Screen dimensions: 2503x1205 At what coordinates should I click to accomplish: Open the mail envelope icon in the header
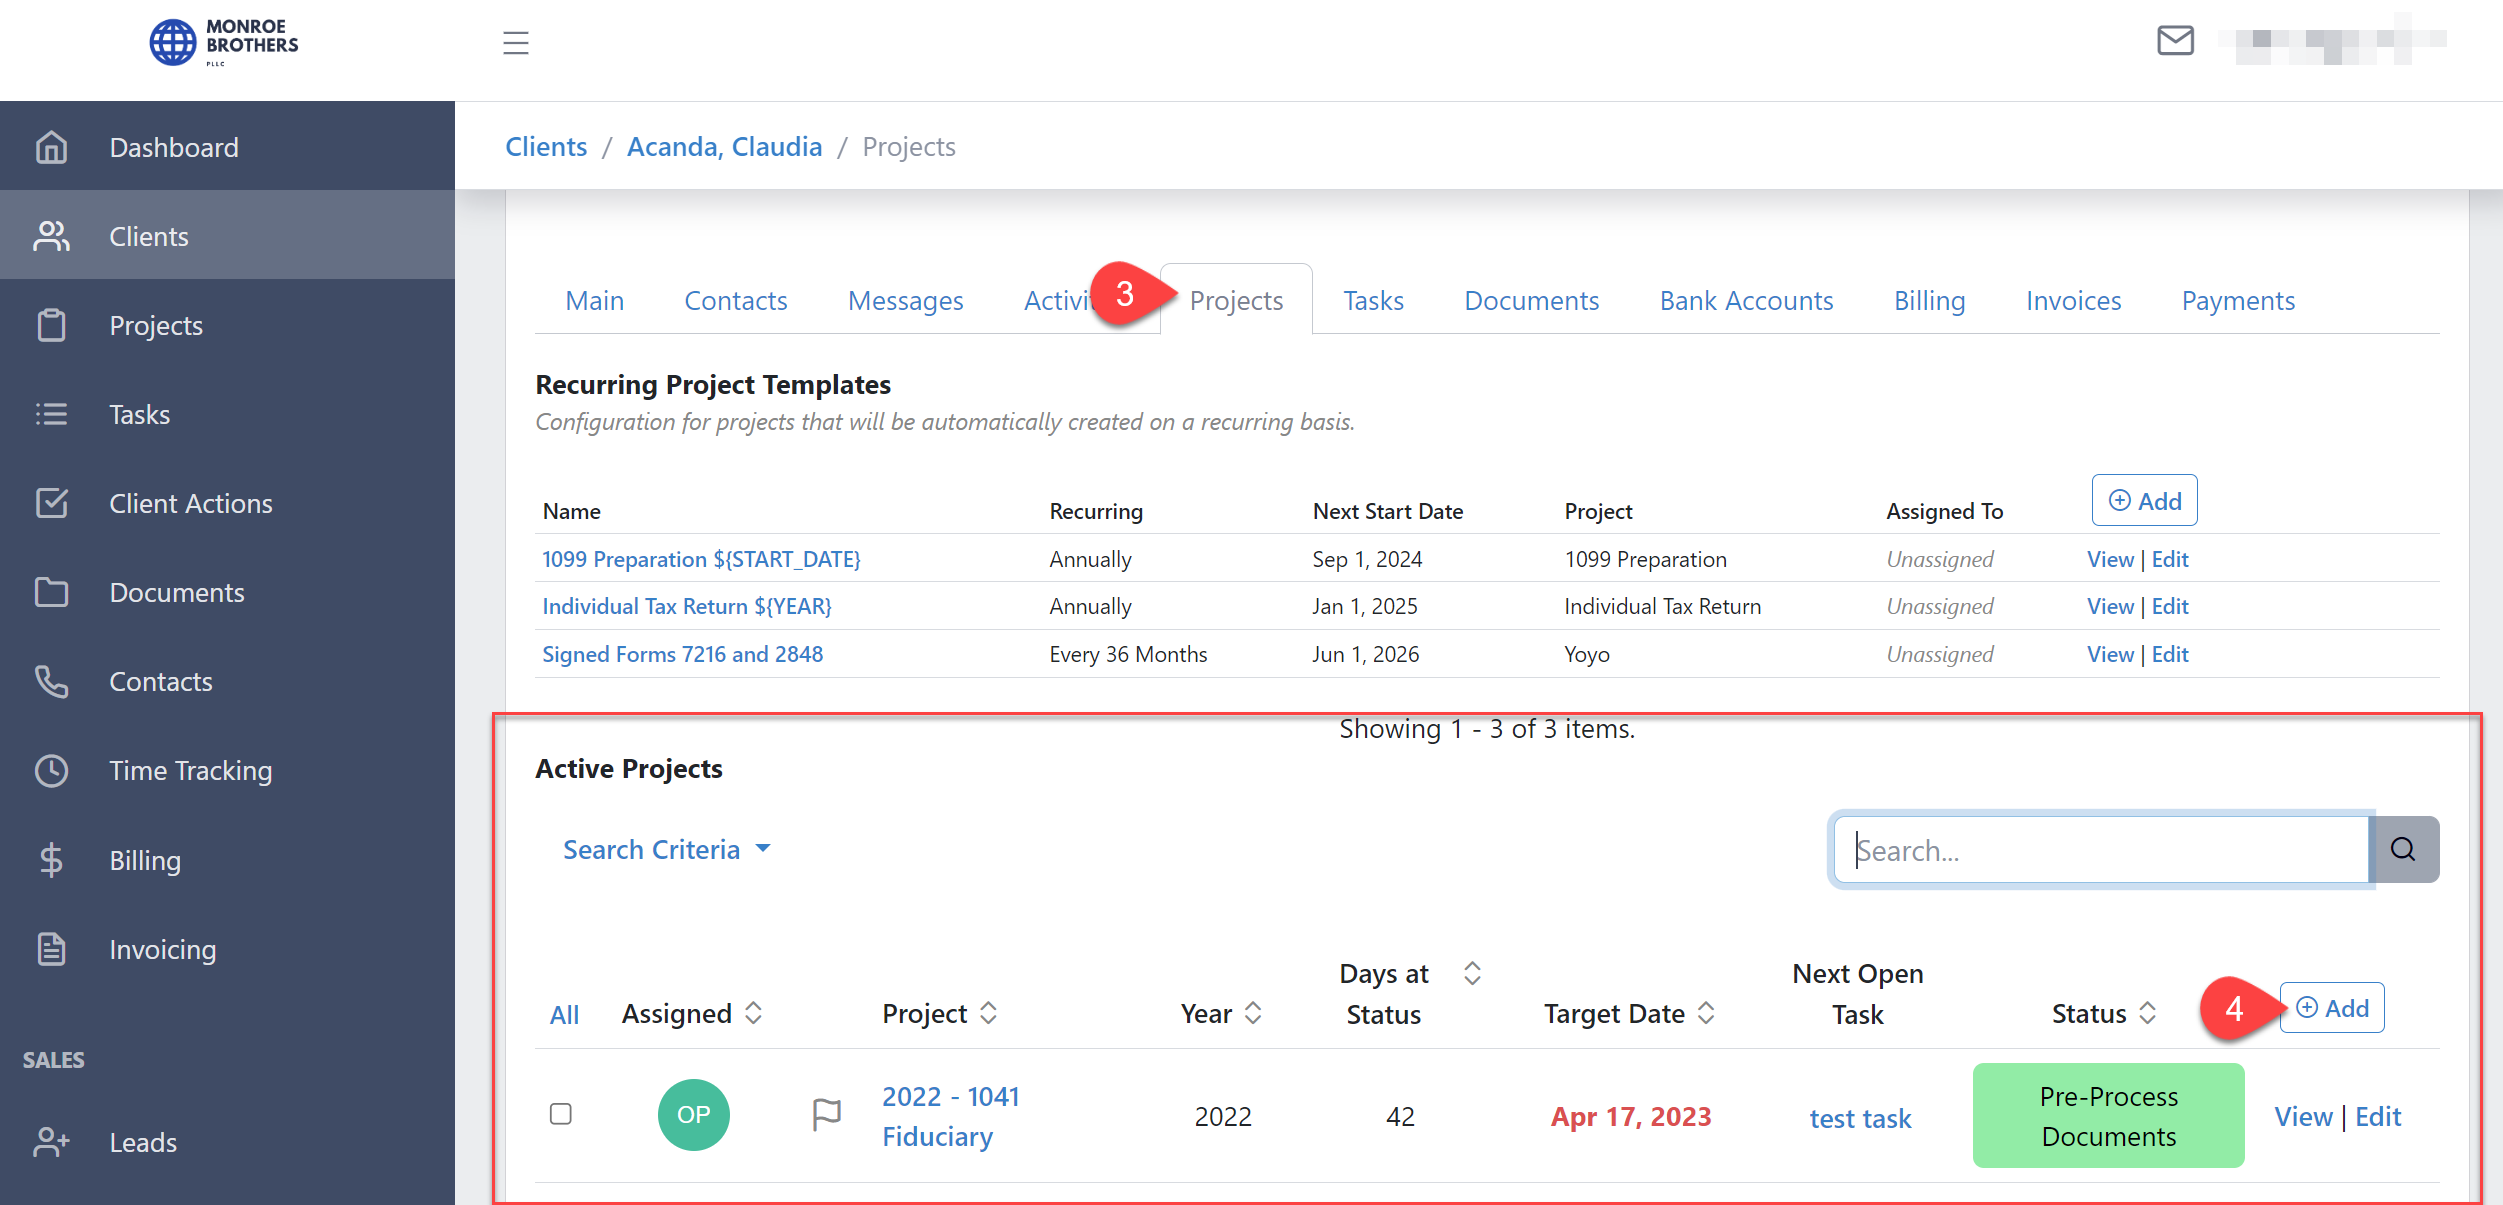2175,42
